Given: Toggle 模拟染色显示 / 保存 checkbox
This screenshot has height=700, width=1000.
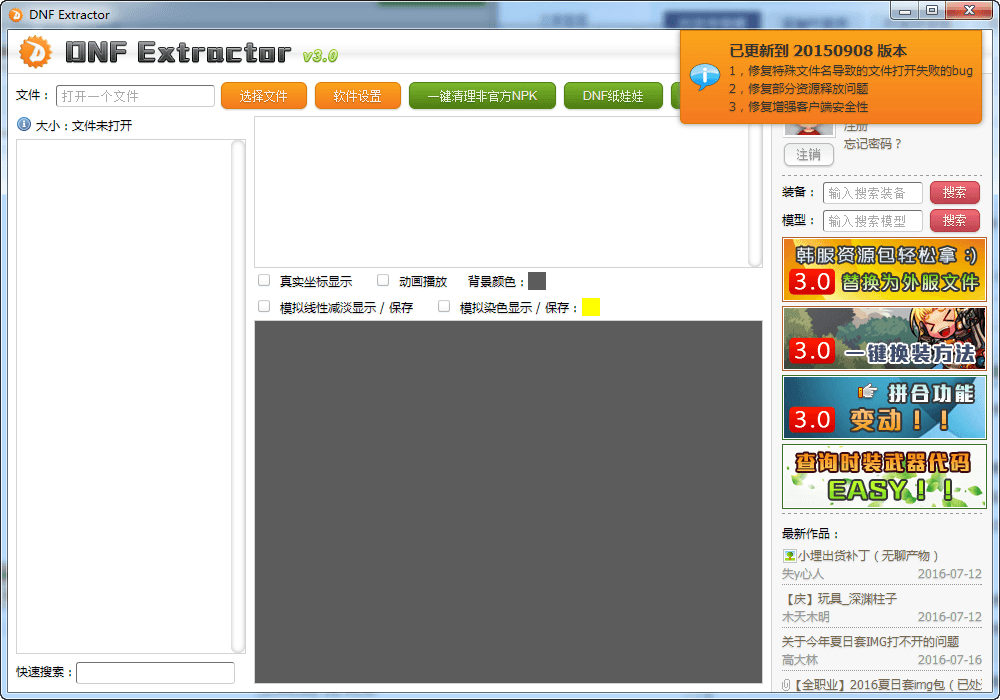Looking at the screenshot, I should (444, 307).
